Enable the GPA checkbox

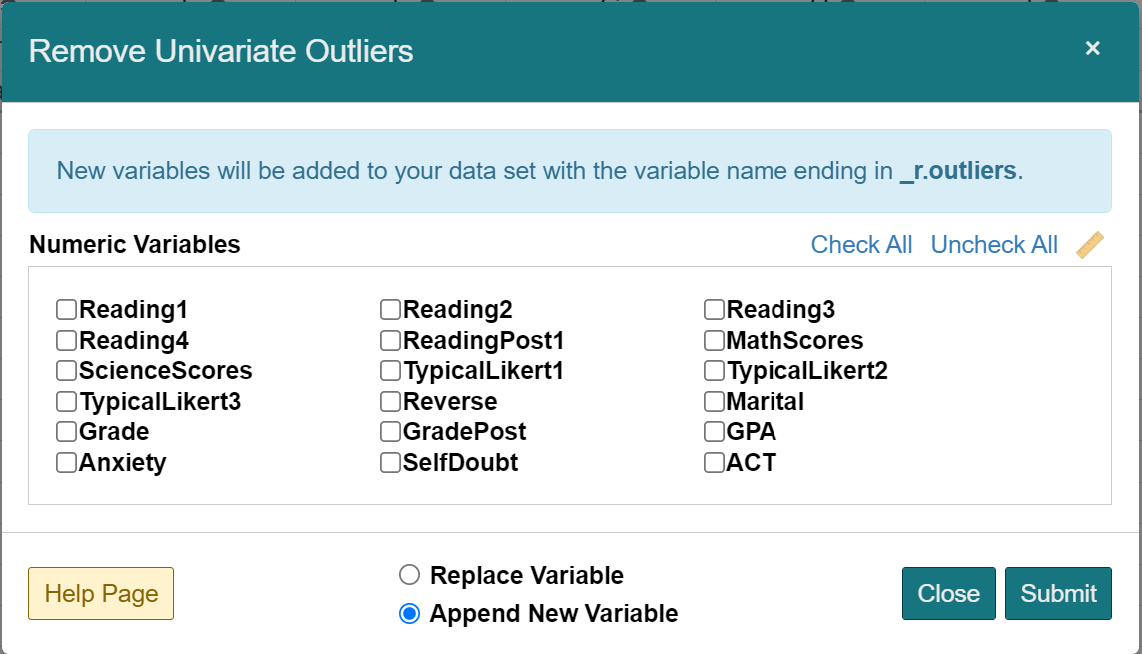tap(713, 432)
